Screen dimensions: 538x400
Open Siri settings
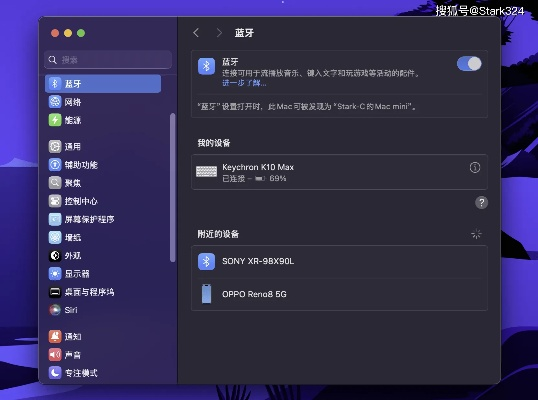[103, 310]
